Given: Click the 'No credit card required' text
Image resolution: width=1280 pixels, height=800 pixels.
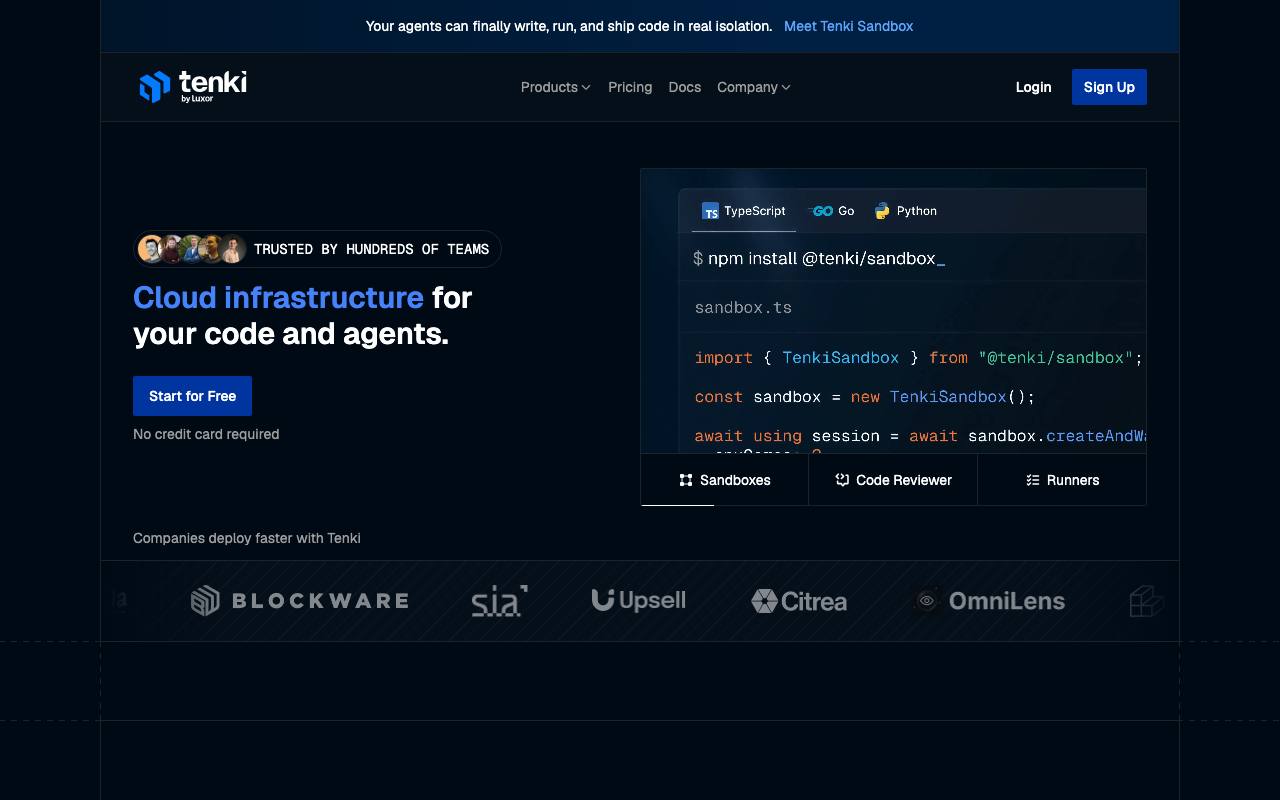Looking at the screenshot, I should coord(206,434).
